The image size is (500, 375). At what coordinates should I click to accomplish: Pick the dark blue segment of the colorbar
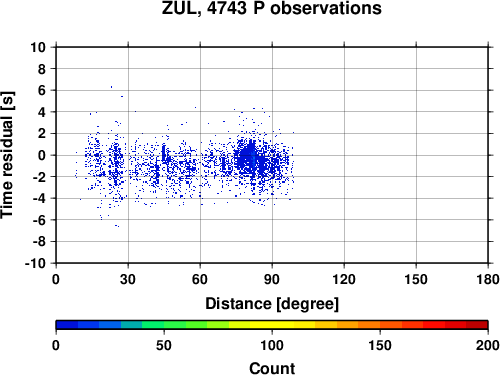click(x=67, y=325)
